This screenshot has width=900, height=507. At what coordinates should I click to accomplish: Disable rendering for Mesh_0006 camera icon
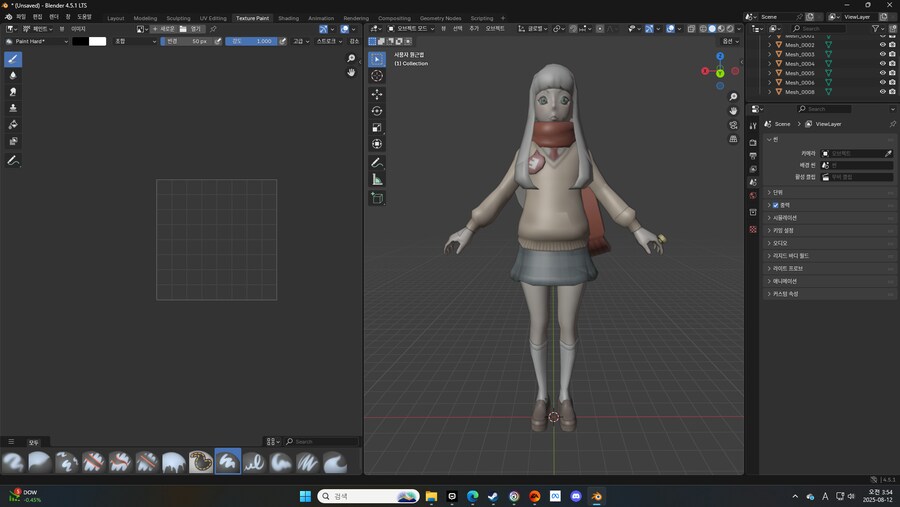[892, 82]
